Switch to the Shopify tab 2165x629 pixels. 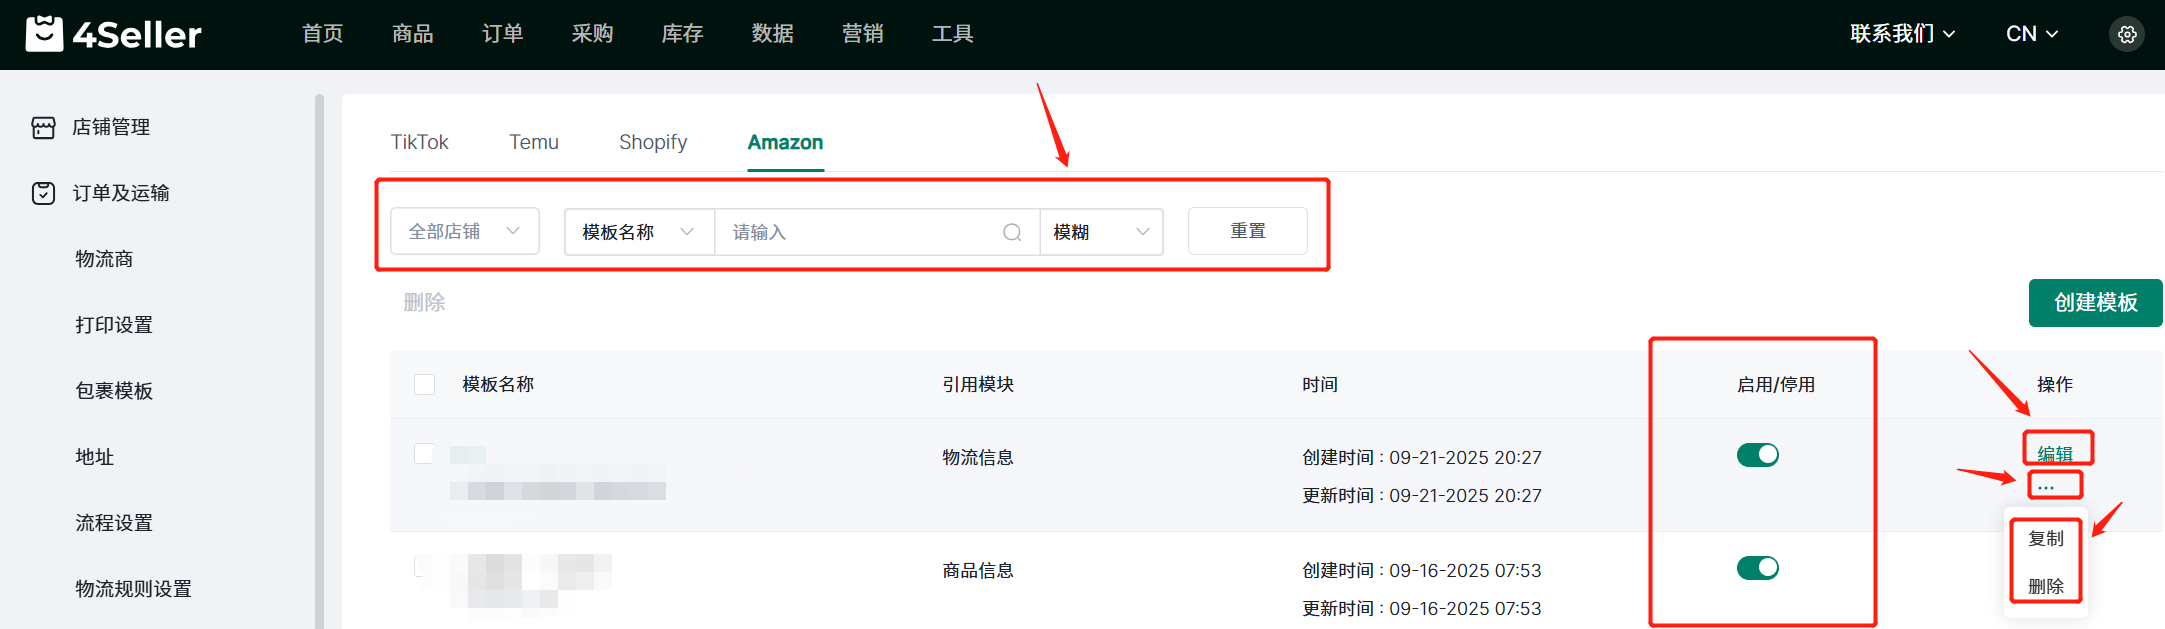652,142
